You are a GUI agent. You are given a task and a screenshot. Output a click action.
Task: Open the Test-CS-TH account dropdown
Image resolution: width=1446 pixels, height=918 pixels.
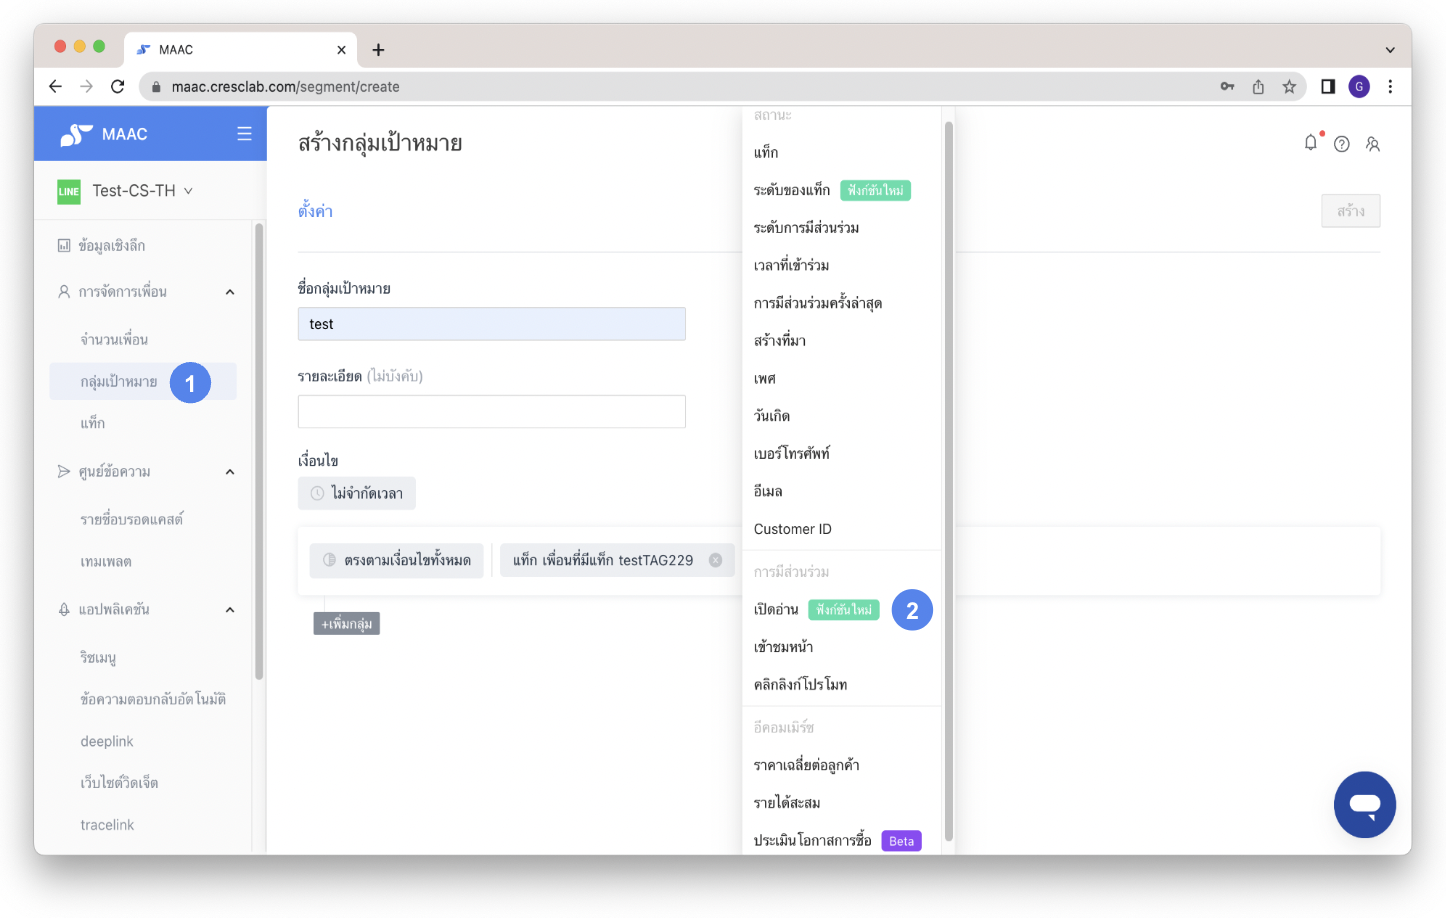[x=142, y=191]
